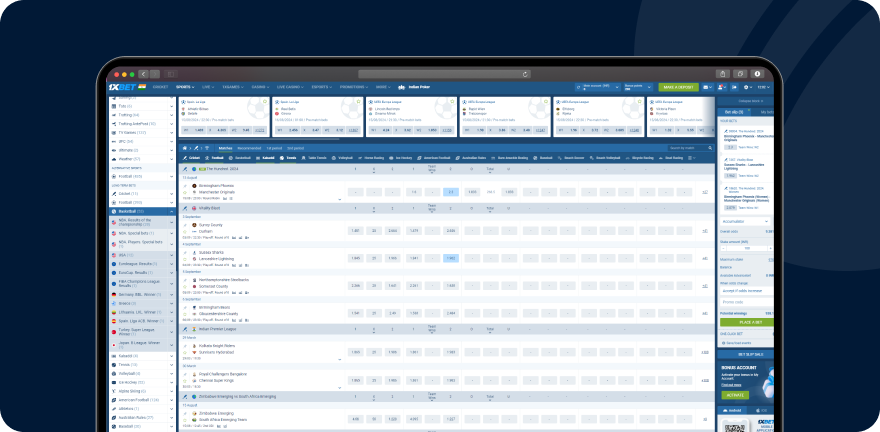Open the PROMOTIONS navigation menu
Image resolution: width=880 pixels, height=432 pixels.
tap(354, 87)
